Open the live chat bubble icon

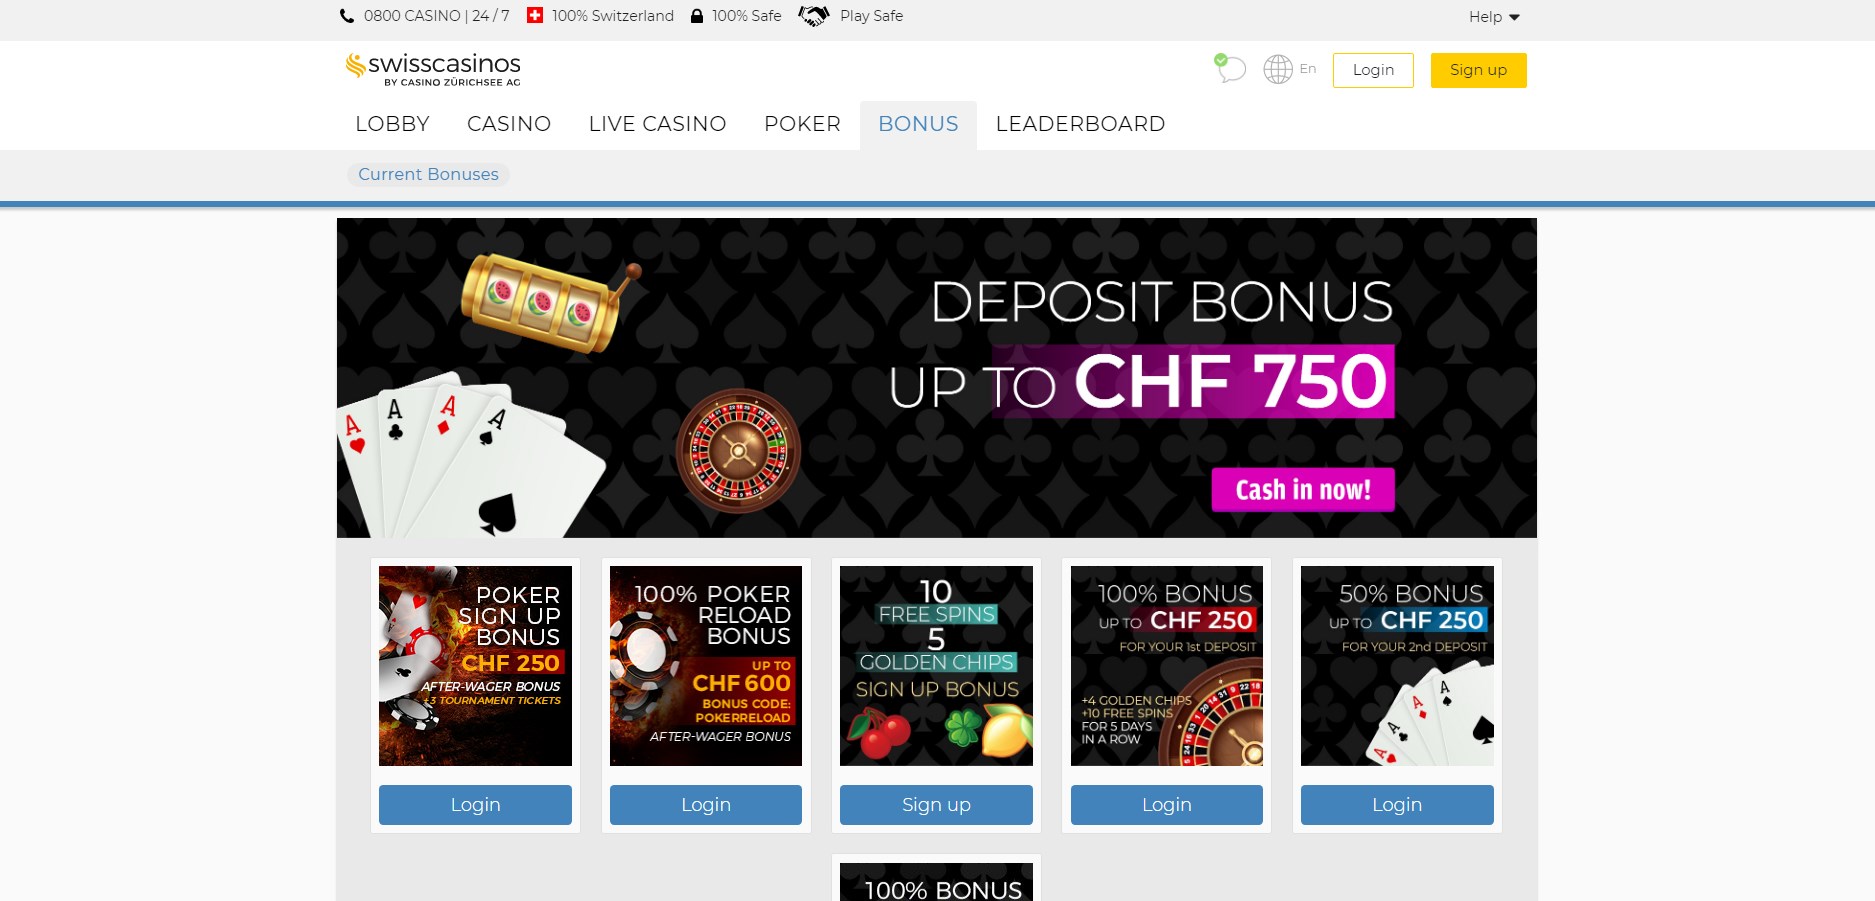click(1230, 68)
